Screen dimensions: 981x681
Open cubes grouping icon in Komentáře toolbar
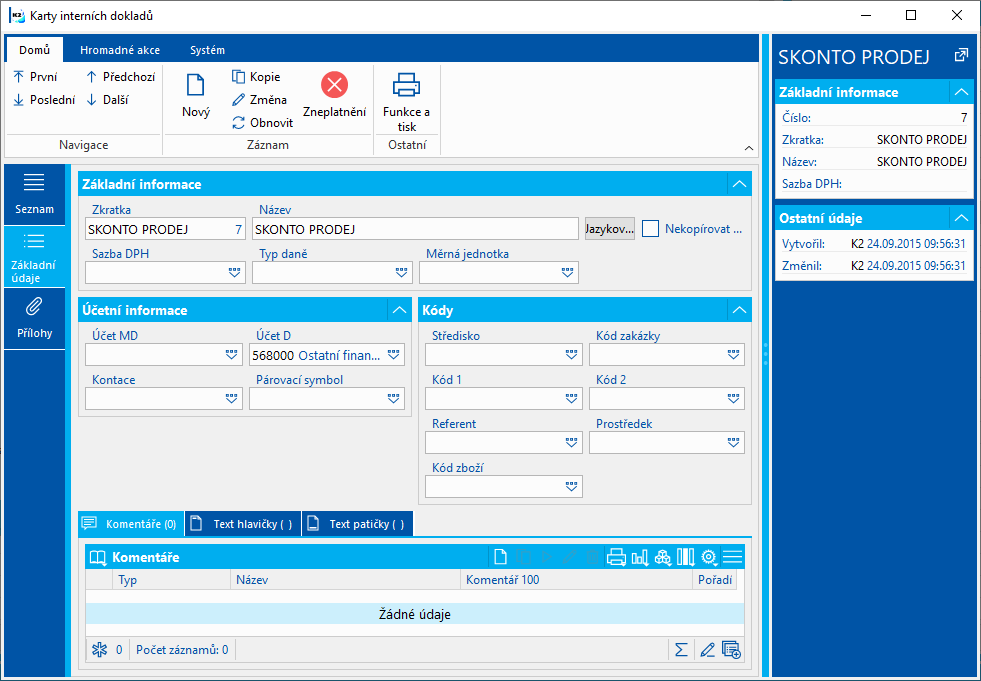click(x=663, y=557)
